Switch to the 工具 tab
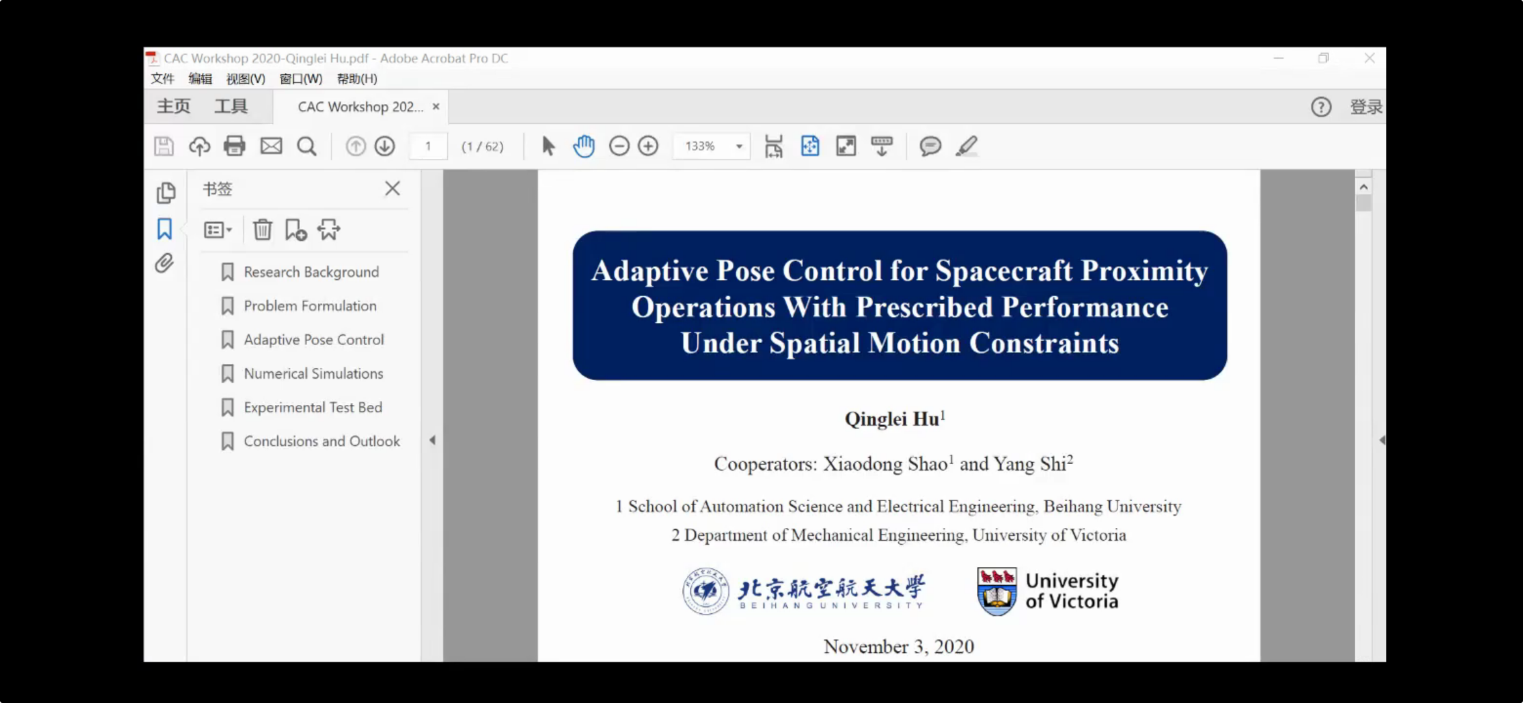The width and height of the screenshot is (1523, 703). click(x=231, y=106)
